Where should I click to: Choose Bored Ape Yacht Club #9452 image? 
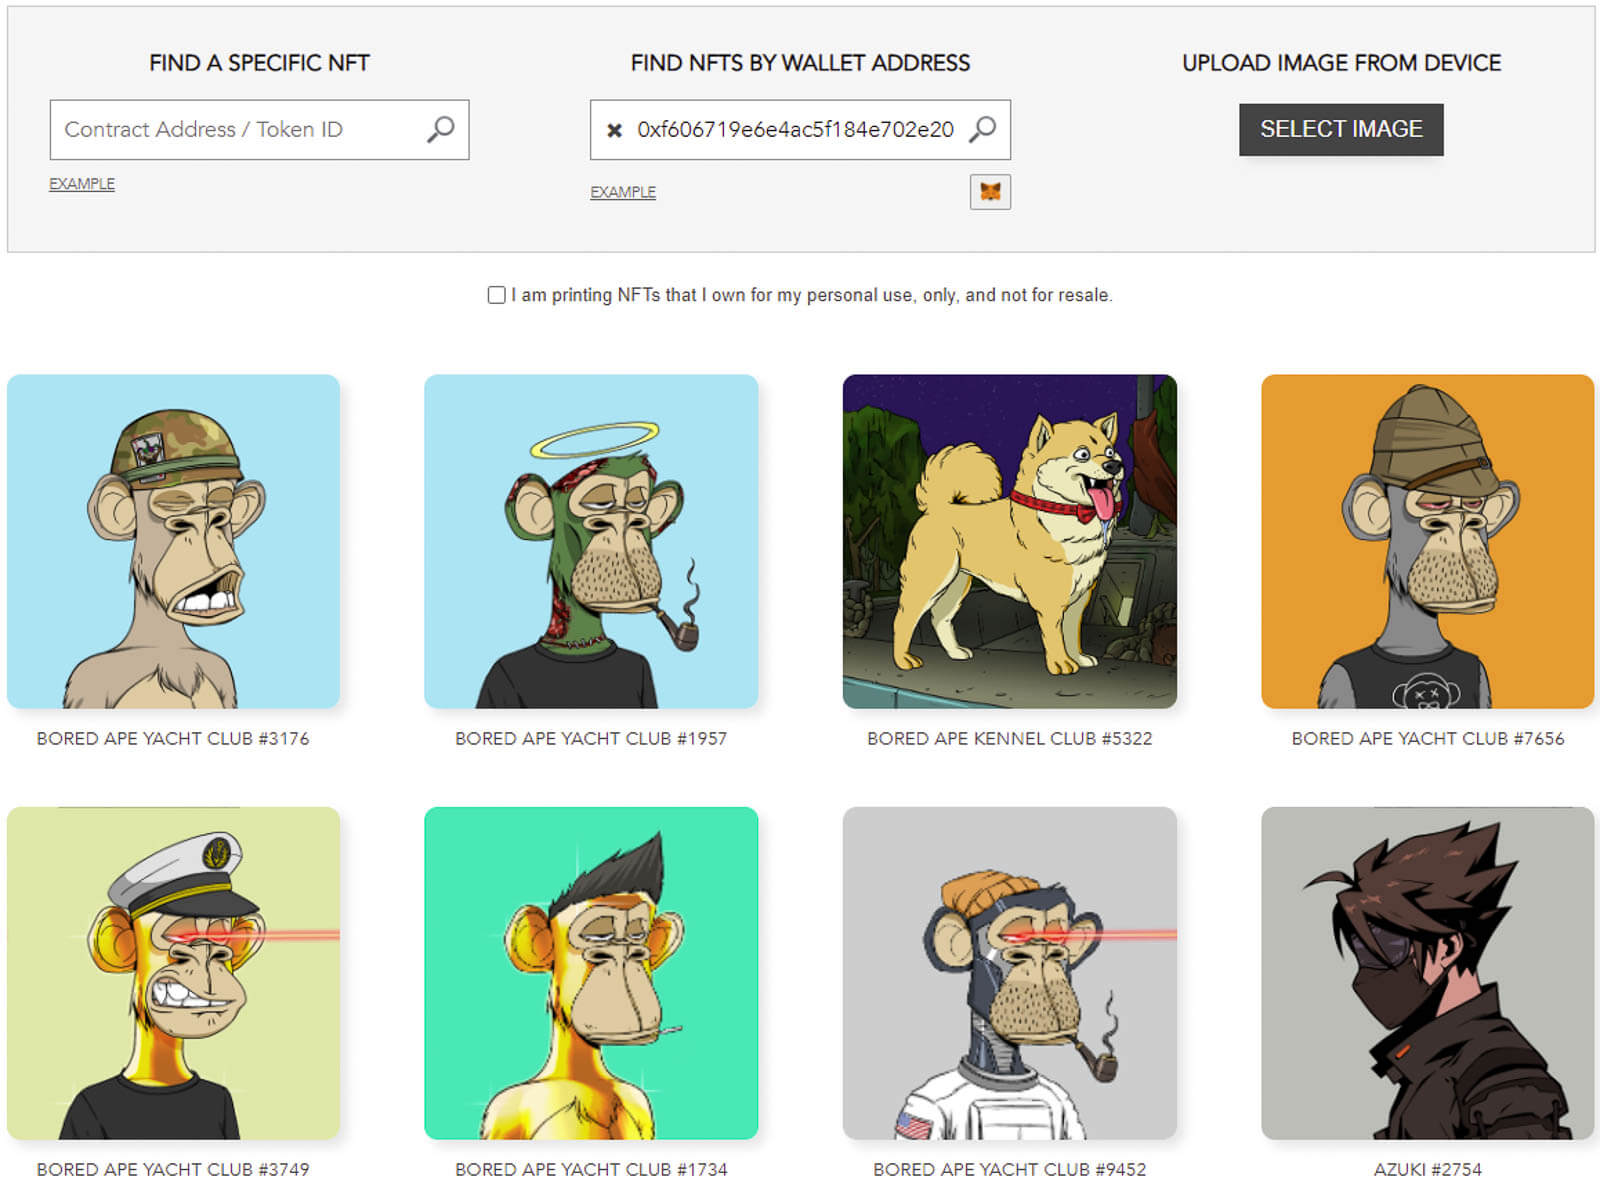point(1009,973)
